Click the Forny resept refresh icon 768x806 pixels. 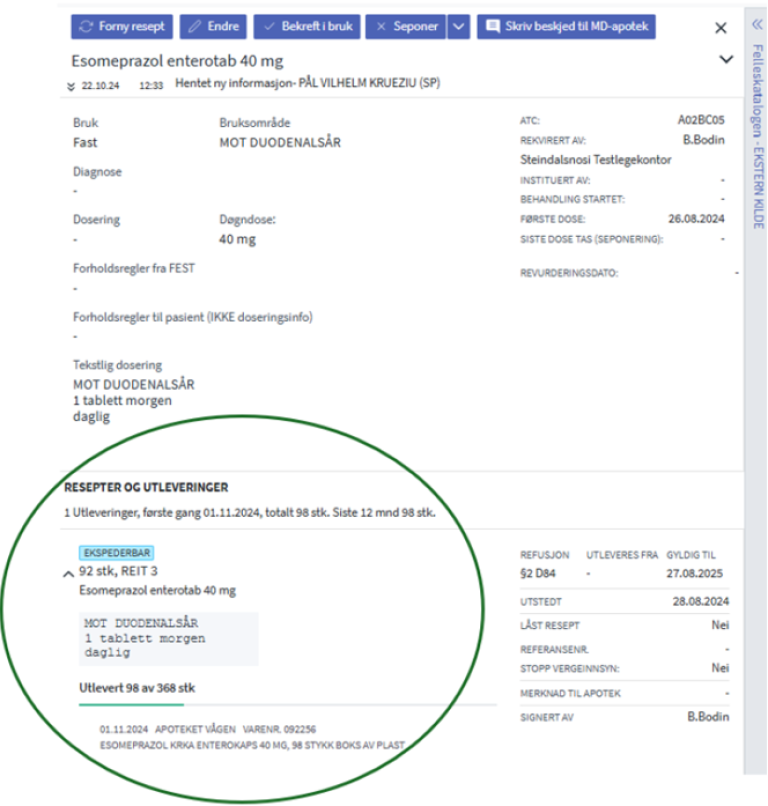[x=87, y=27]
